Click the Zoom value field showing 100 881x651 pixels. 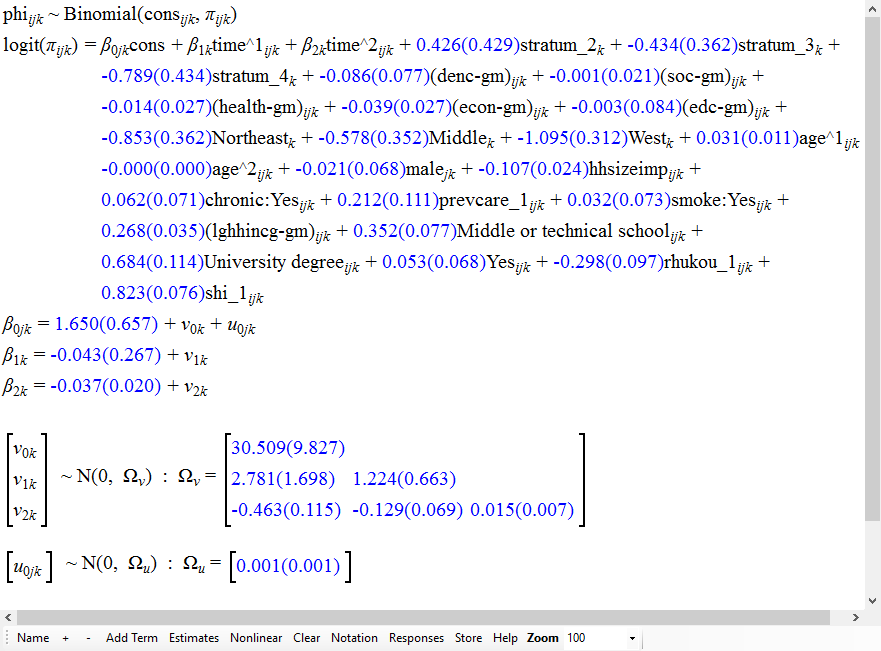click(592, 638)
